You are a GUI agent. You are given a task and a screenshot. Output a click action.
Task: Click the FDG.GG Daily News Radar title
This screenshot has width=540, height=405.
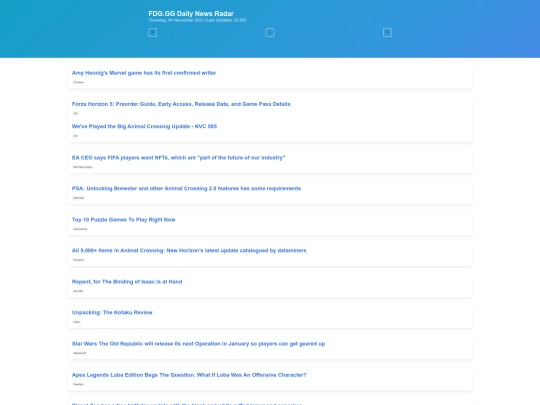[x=191, y=13]
